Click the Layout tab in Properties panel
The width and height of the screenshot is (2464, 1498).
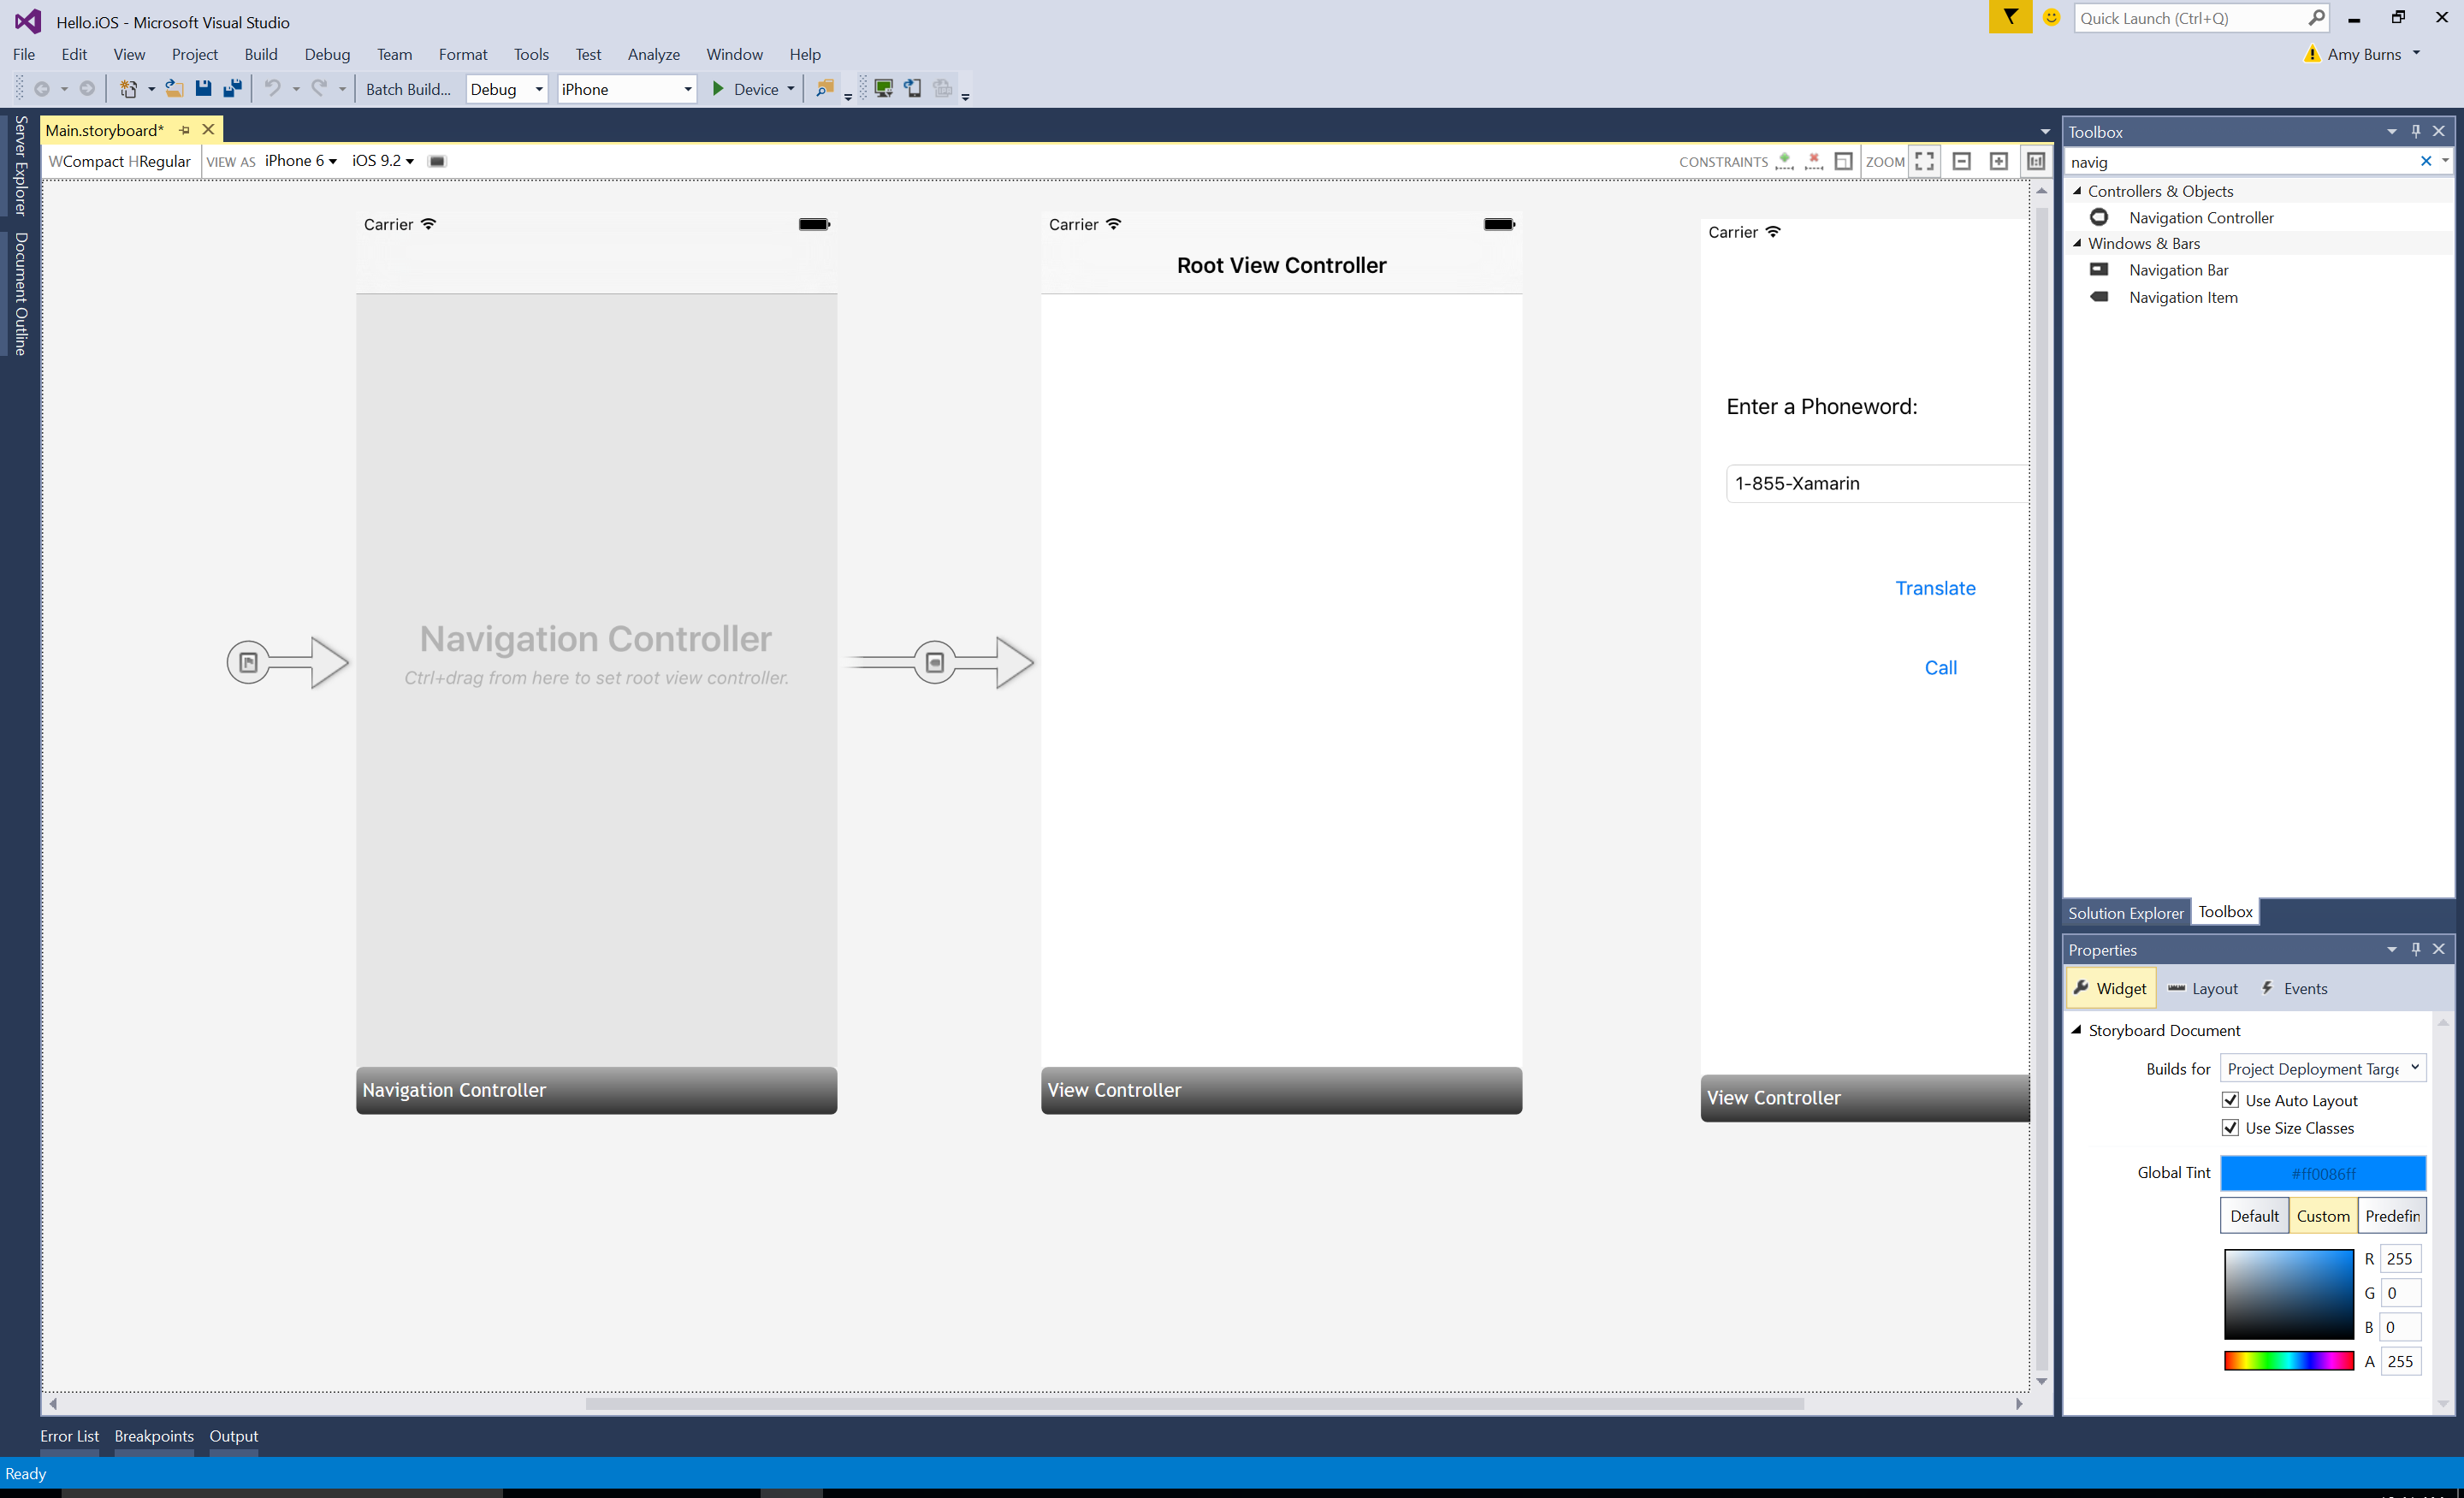coord(2204,987)
